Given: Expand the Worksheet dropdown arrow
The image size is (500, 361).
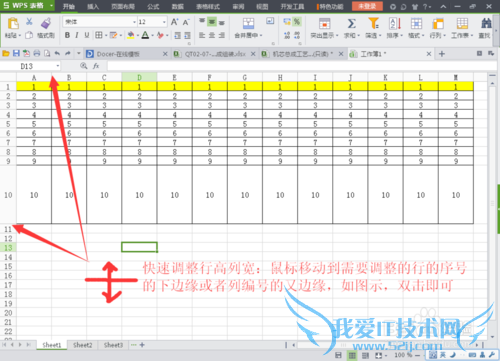Looking at the screenshot, I should 472,35.
